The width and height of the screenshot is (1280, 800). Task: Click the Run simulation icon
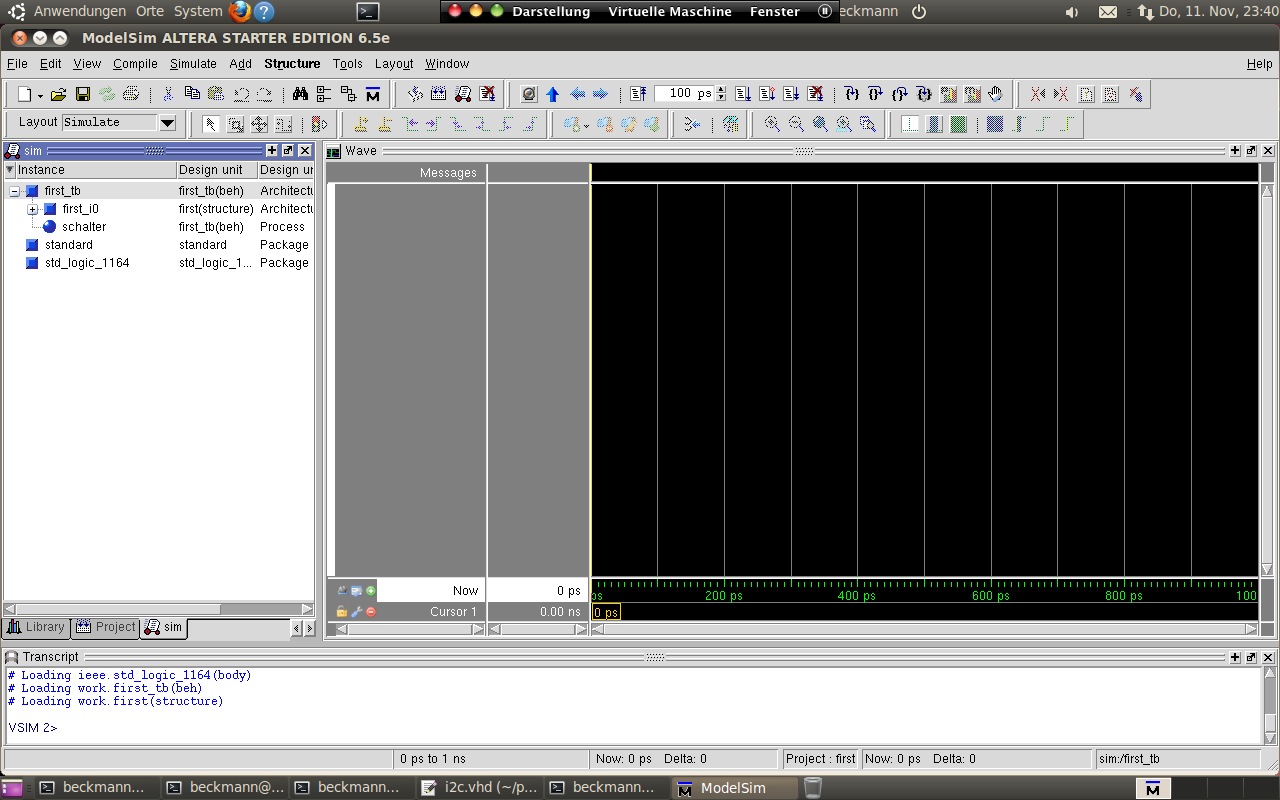pos(743,94)
